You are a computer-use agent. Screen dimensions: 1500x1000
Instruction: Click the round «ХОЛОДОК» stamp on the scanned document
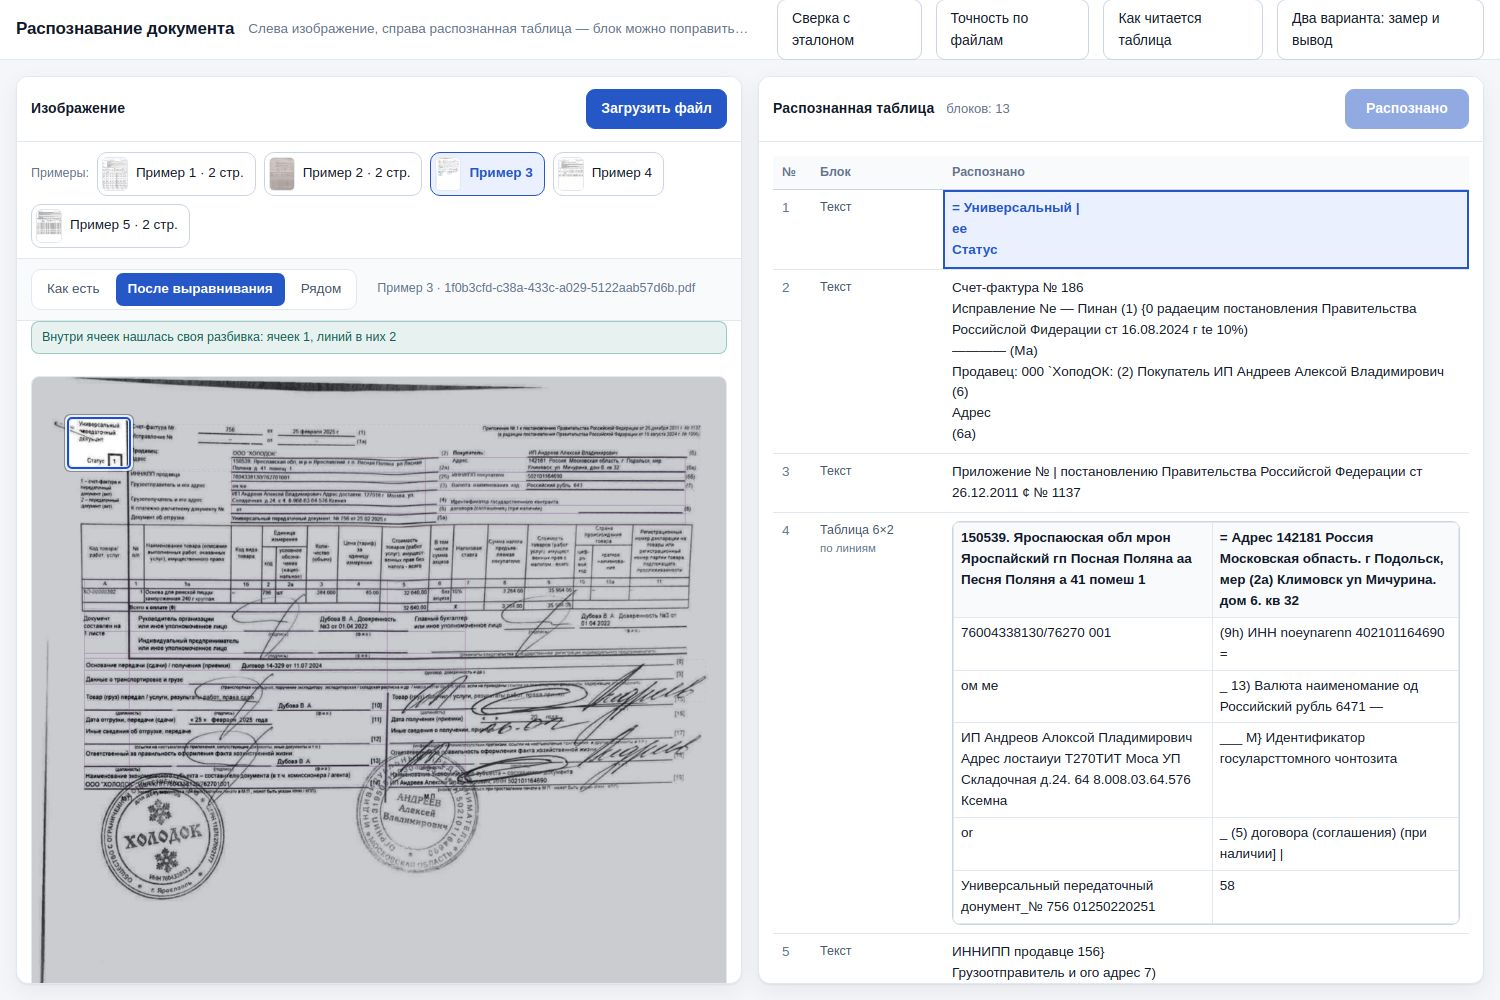[163, 838]
